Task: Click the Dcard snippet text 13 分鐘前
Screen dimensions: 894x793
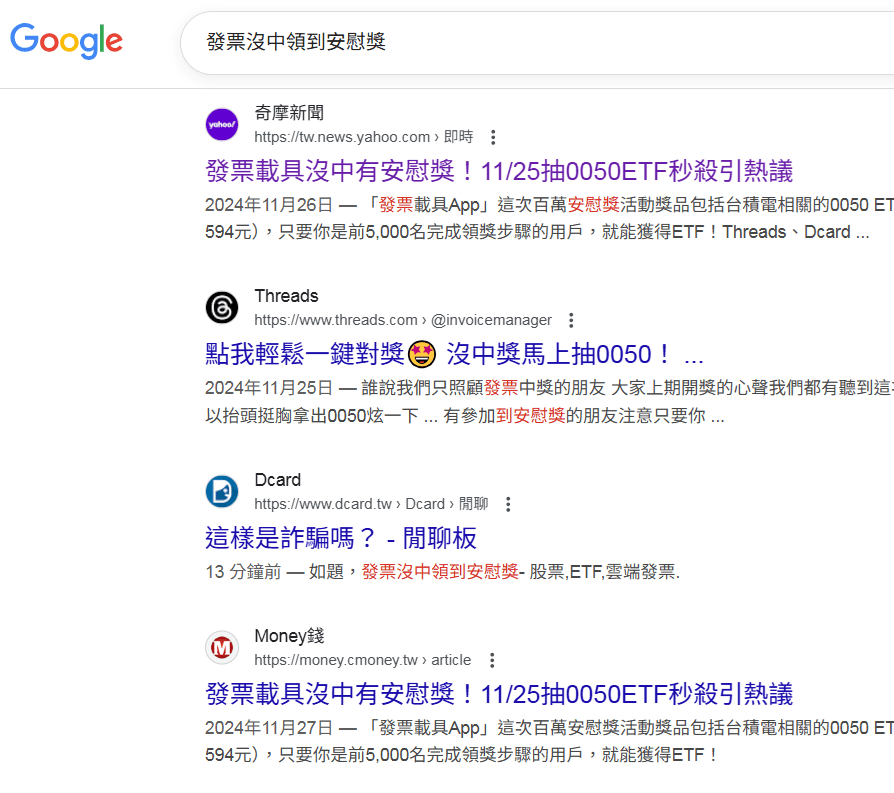Action: click(x=243, y=571)
